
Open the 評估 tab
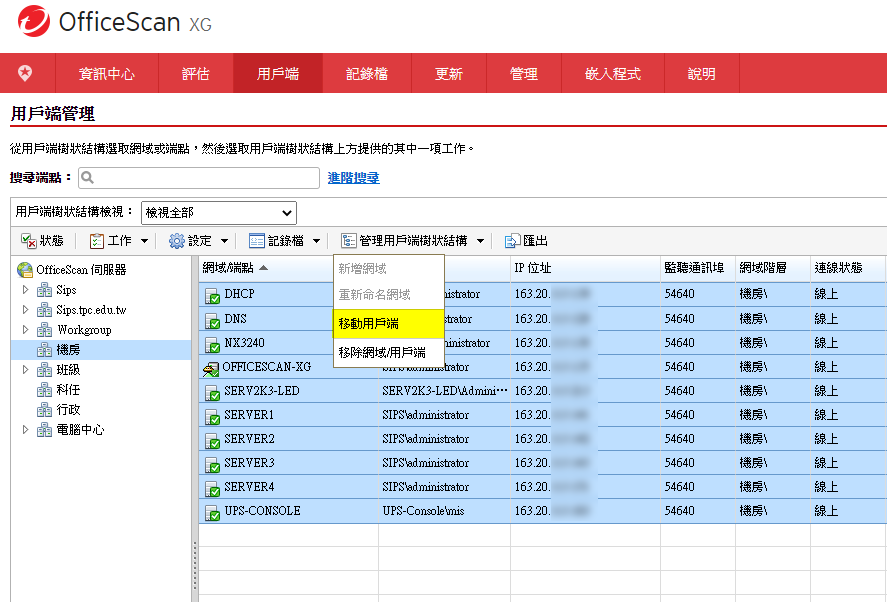pyautogui.click(x=196, y=73)
